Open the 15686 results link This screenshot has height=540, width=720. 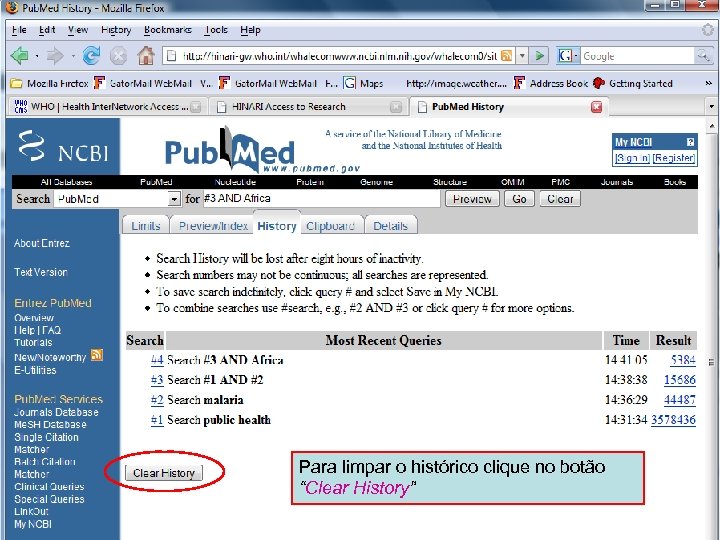[x=680, y=380]
